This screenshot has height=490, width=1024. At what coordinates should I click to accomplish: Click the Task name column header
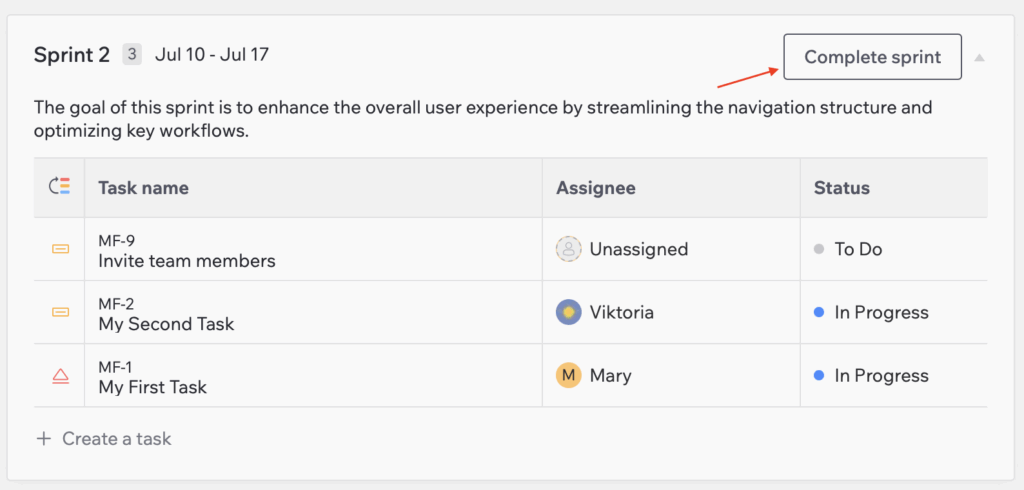point(144,188)
